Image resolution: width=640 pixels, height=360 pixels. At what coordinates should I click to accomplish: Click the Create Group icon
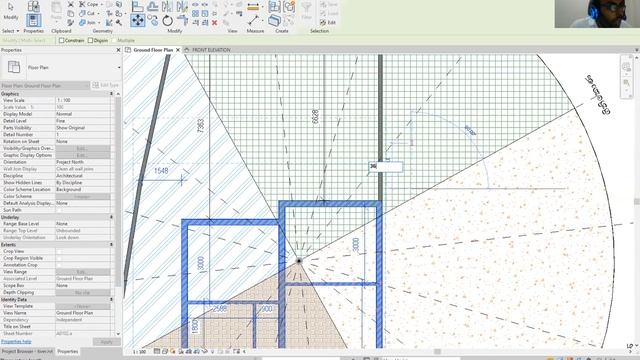point(289,6)
